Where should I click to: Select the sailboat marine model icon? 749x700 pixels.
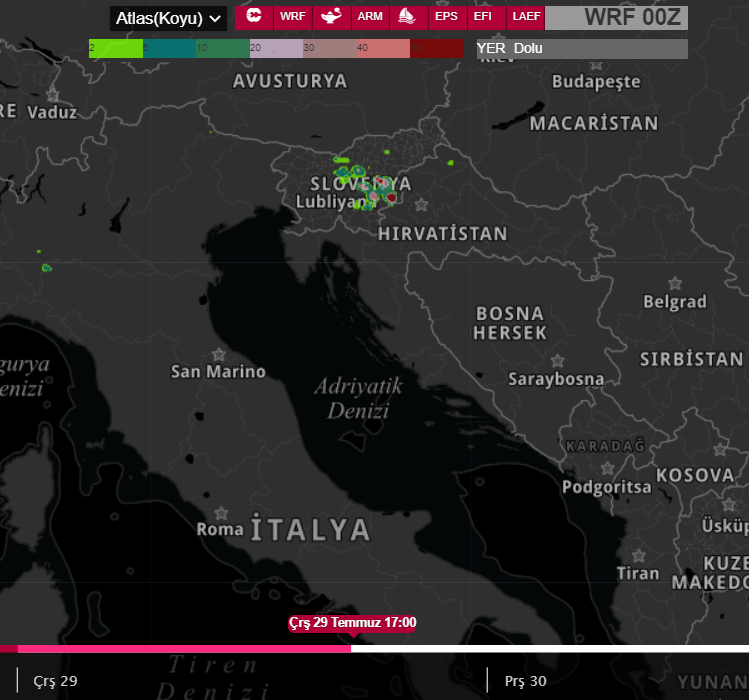pyautogui.click(x=409, y=18)
